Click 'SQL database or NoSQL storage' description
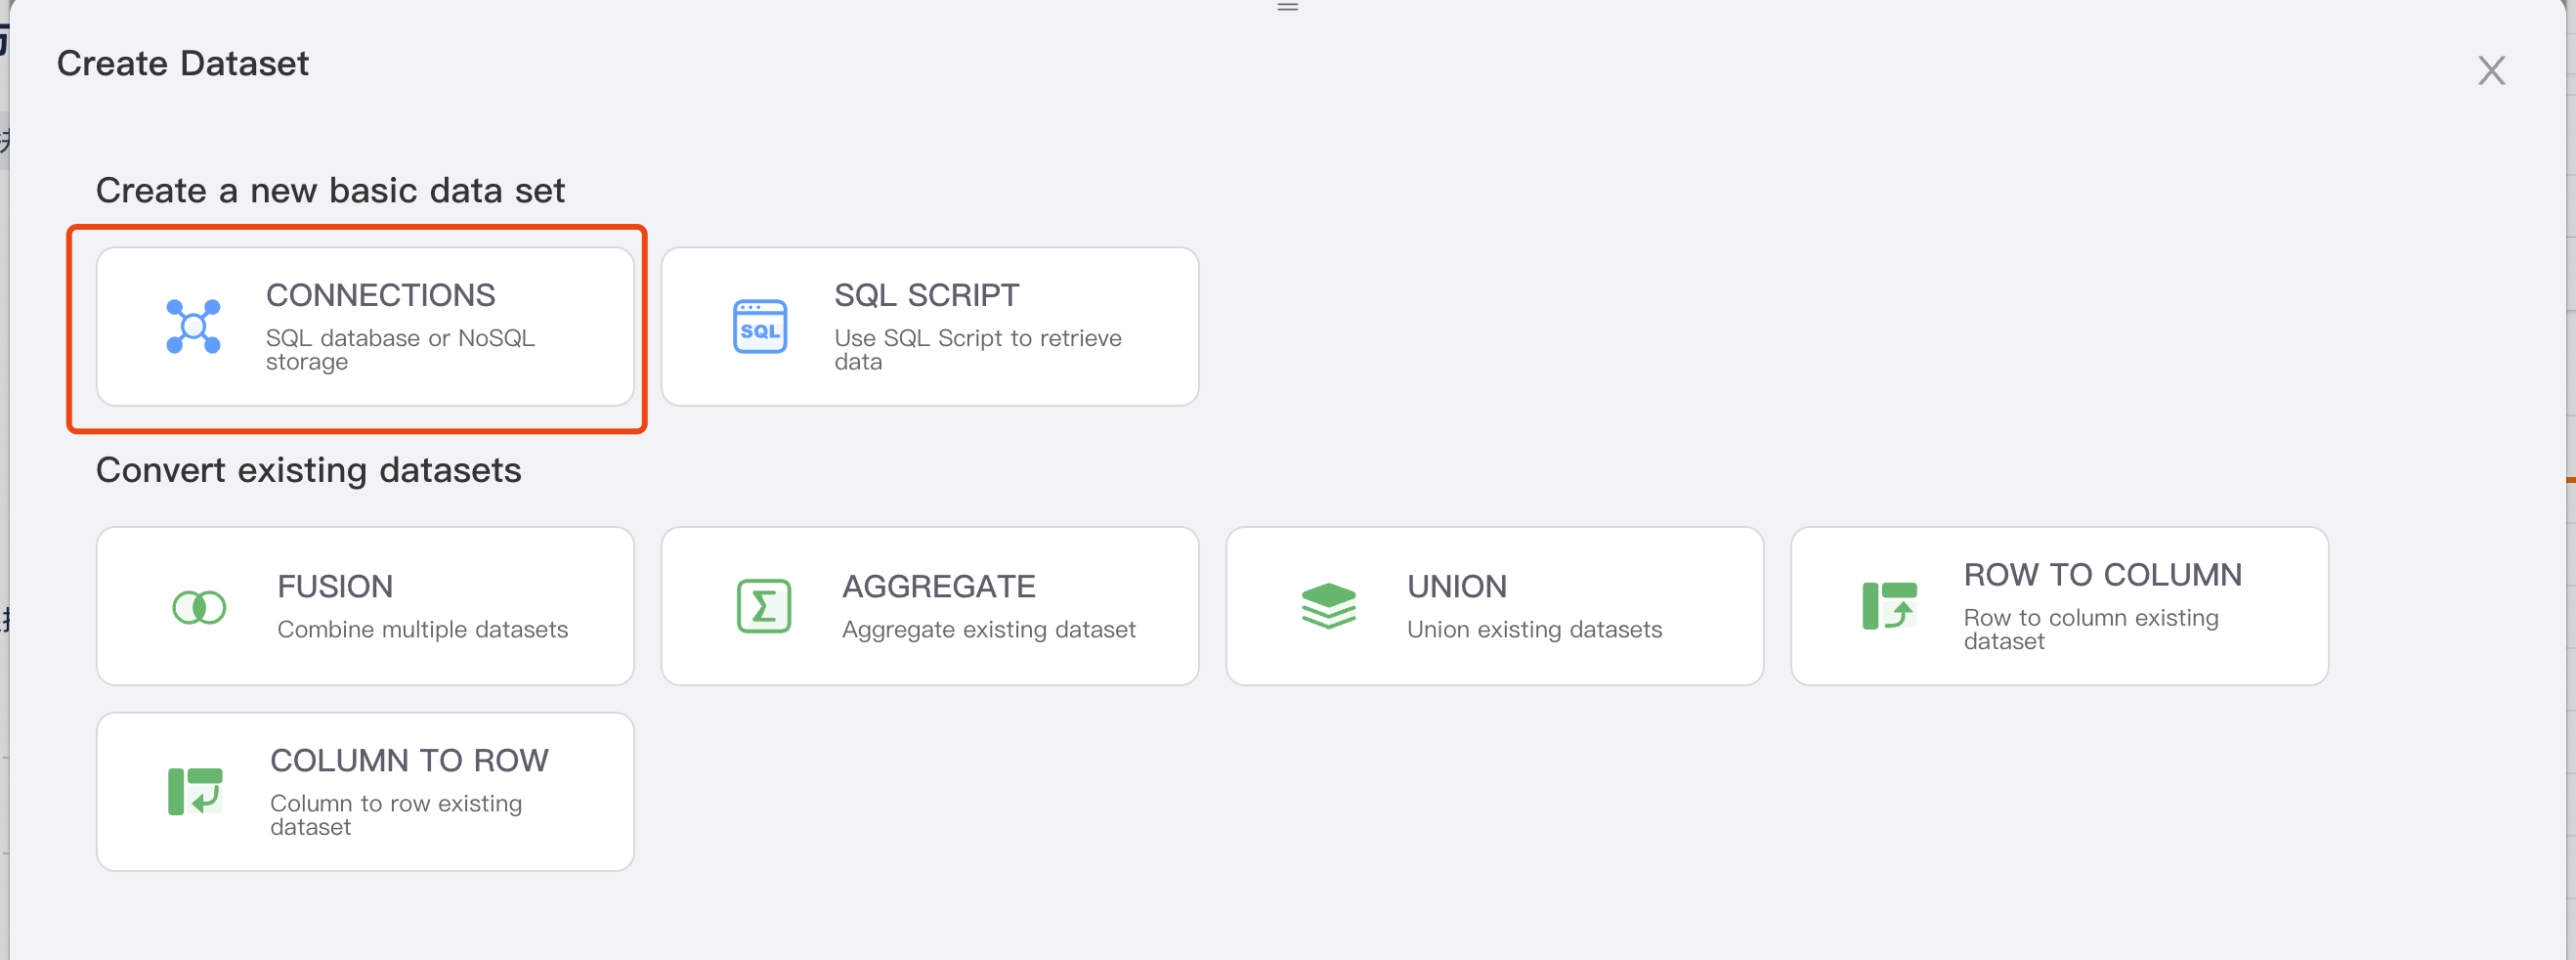 (x=400, y=349)
